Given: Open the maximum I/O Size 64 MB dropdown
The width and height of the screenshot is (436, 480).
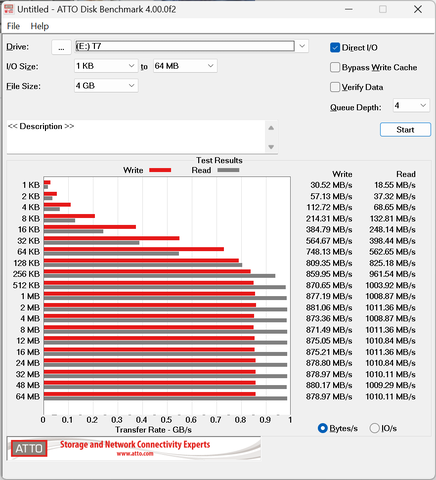Looking at the screenshot, I should (185, 66).
